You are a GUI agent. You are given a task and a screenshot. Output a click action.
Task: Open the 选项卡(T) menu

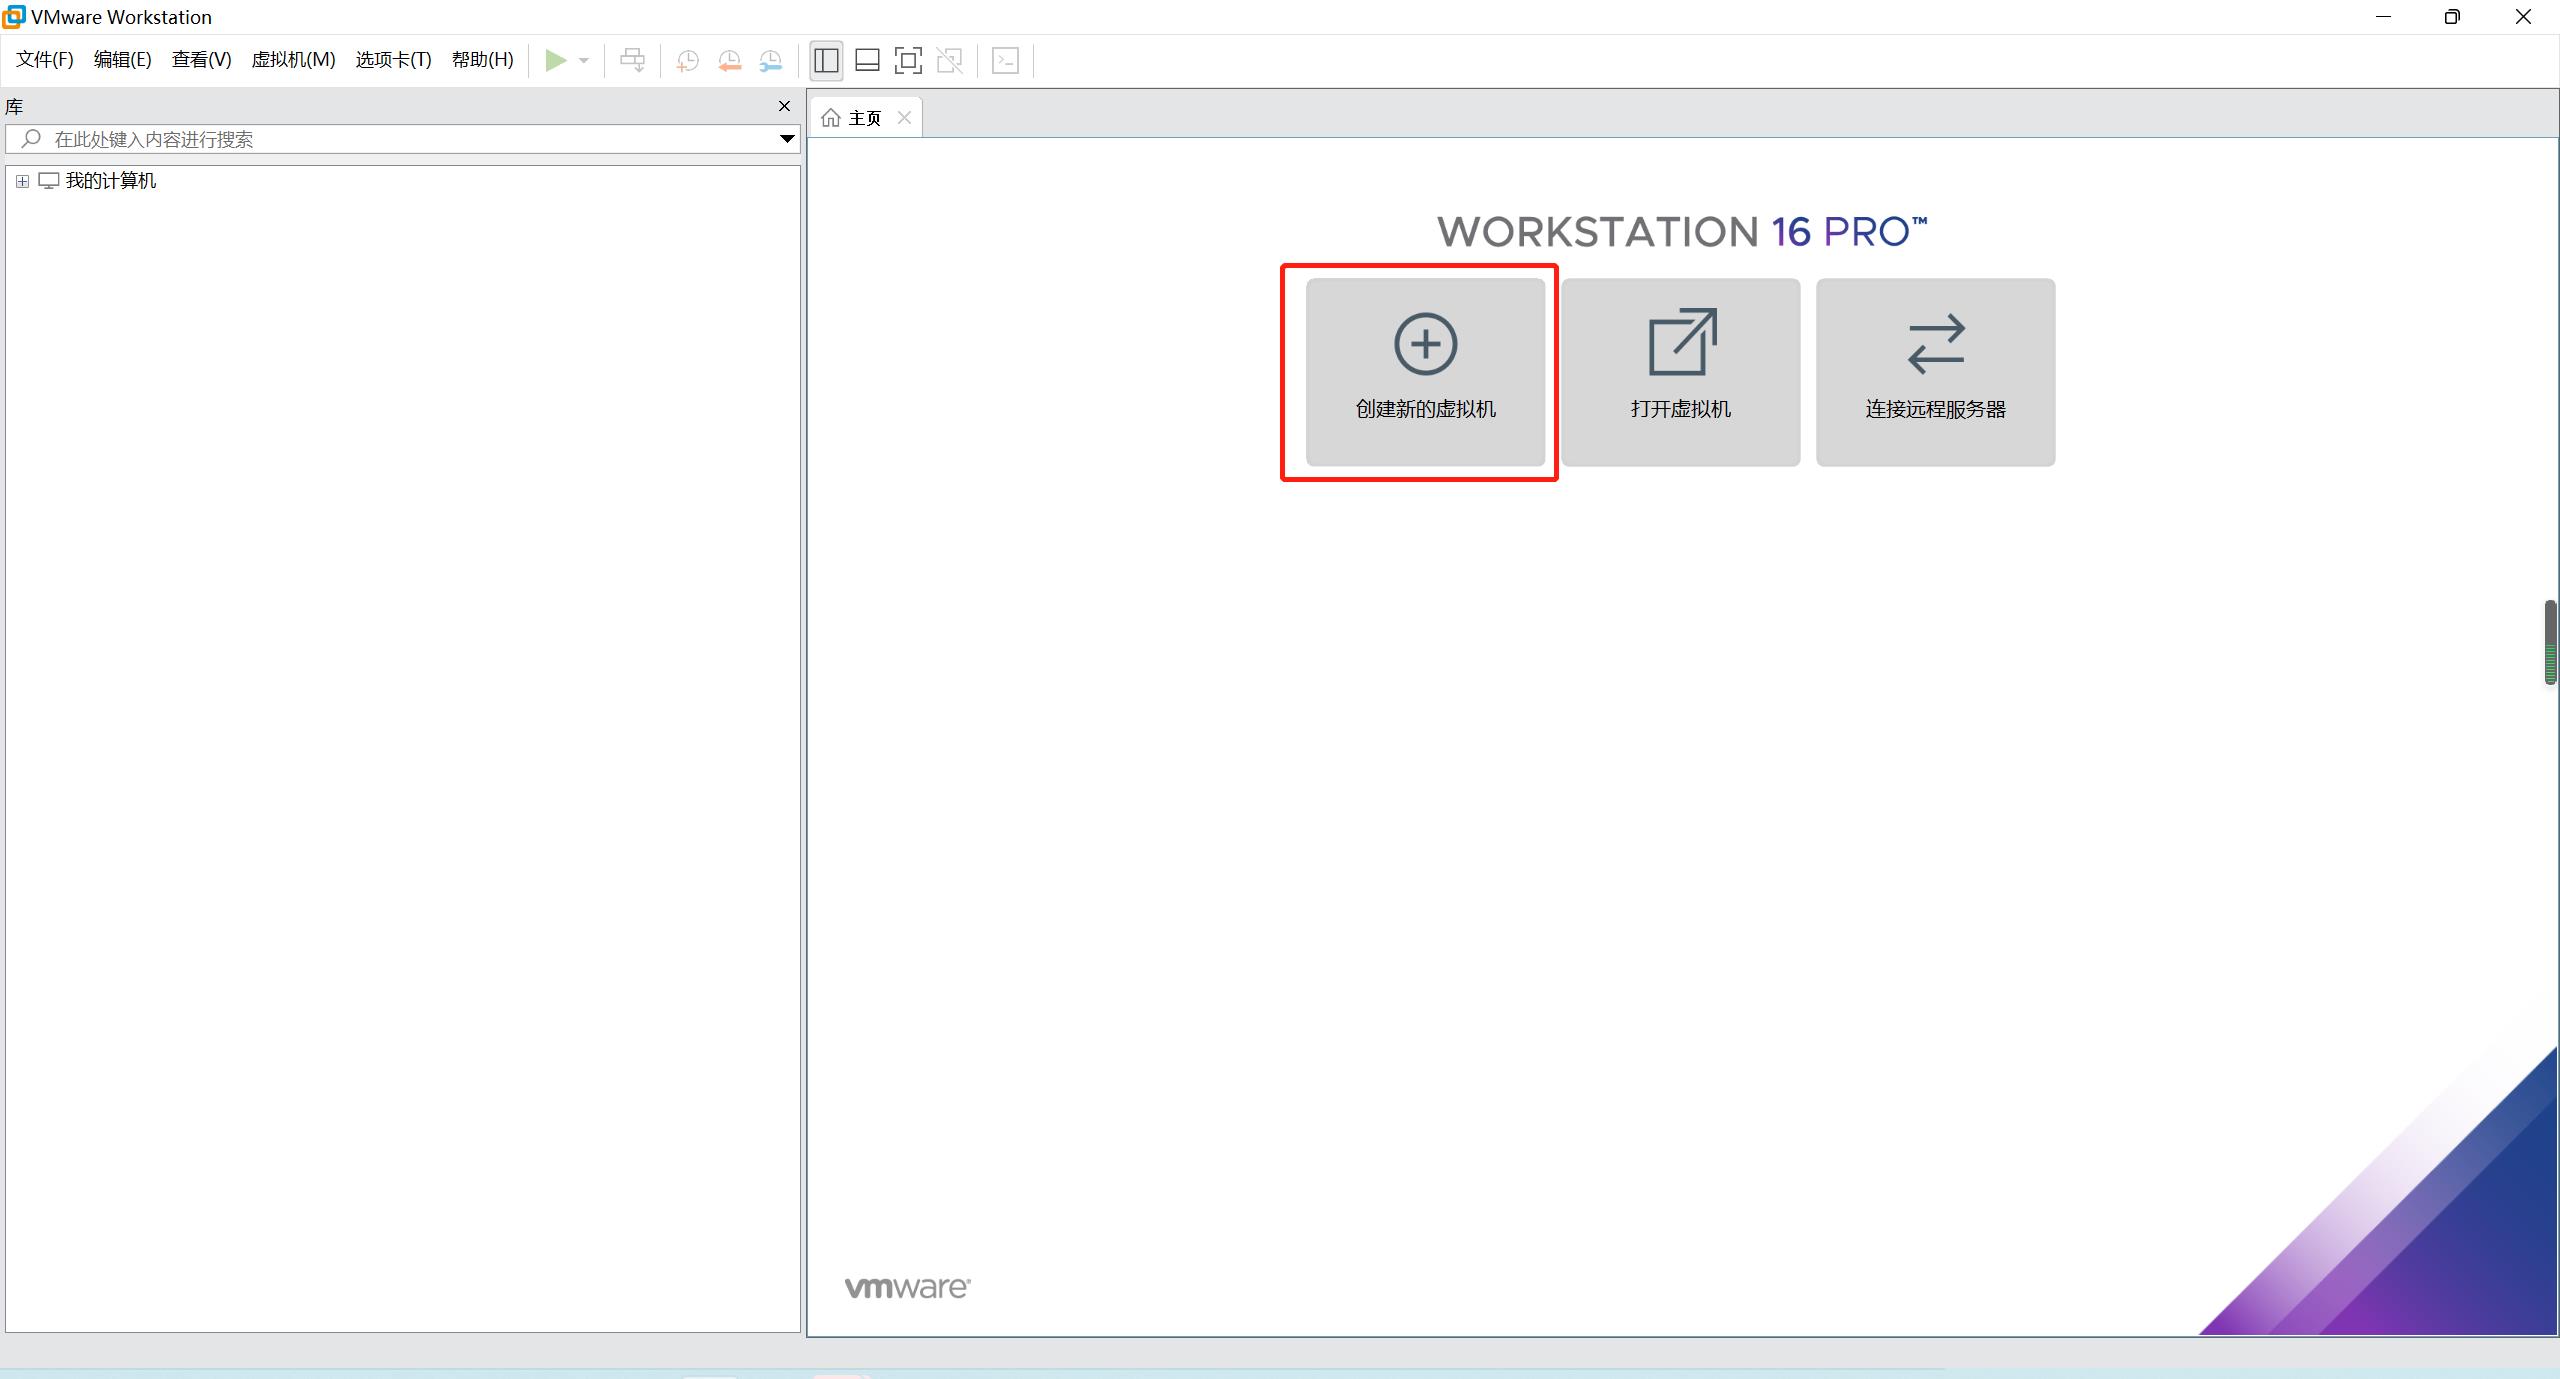[x=393, y=60]
